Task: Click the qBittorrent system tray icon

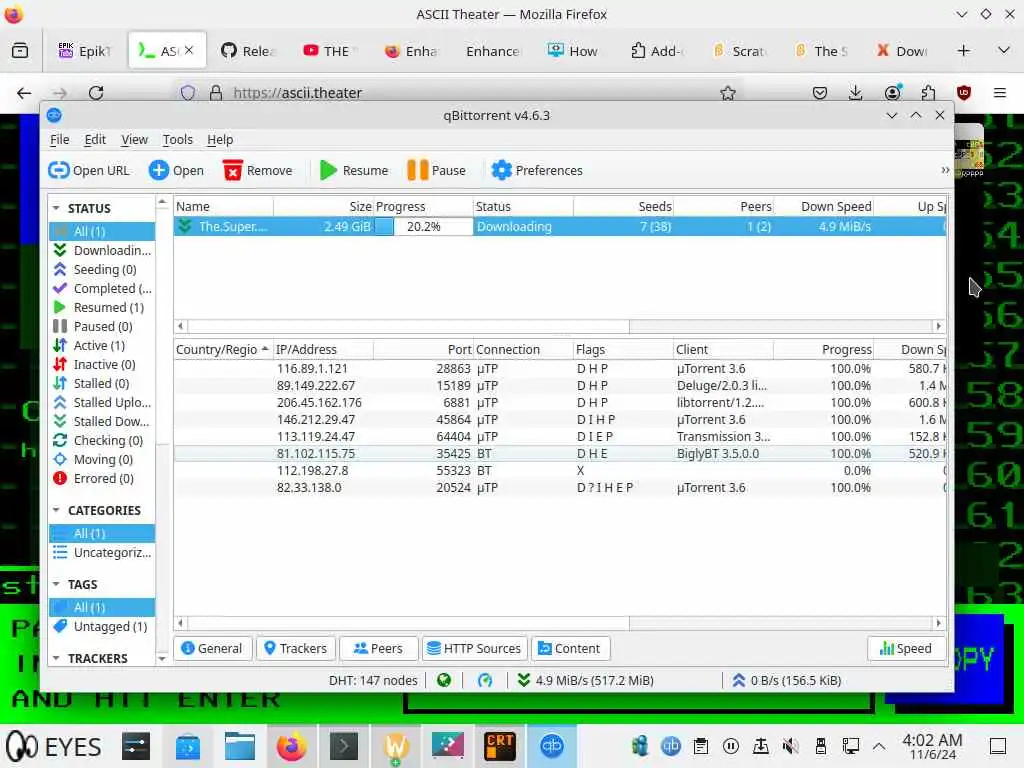Action: point(670,746)
